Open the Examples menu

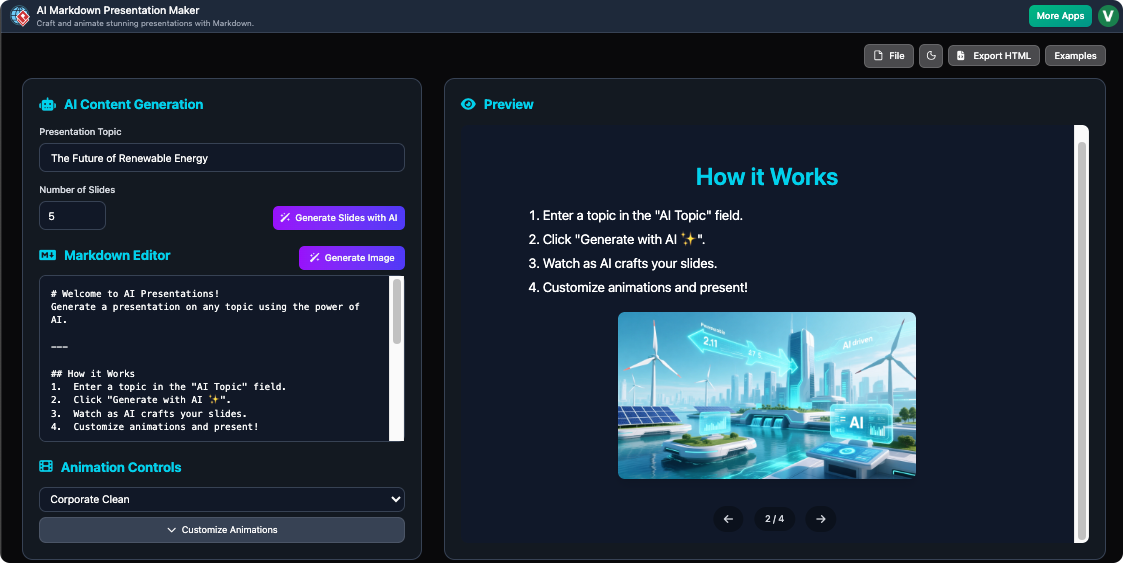click(1075, 56)
